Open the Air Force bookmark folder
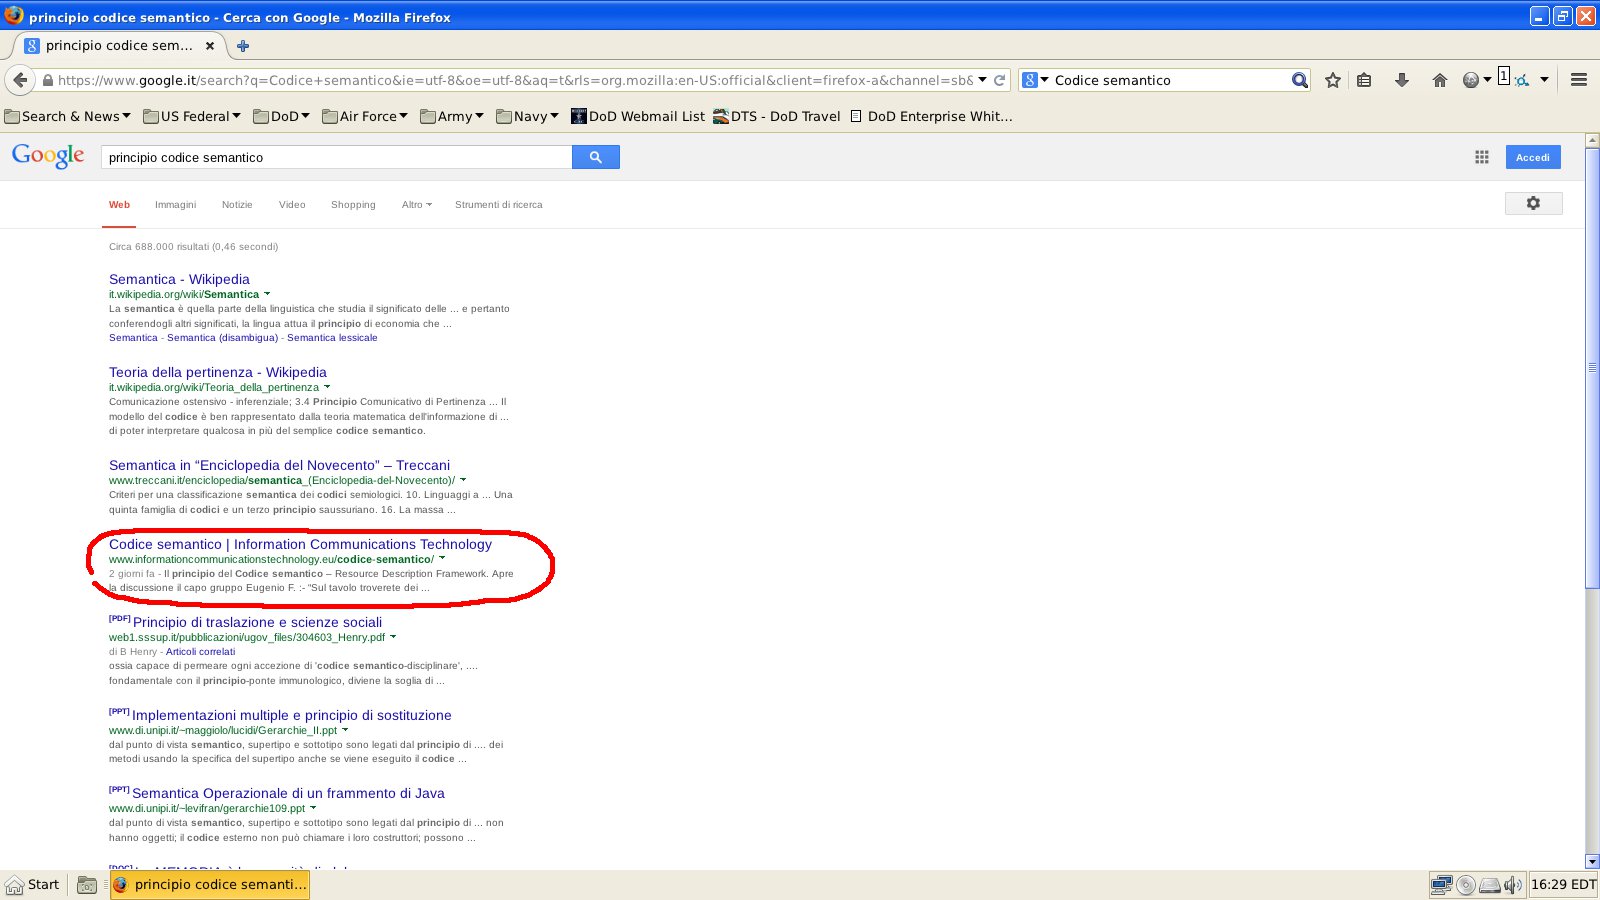 365,116
